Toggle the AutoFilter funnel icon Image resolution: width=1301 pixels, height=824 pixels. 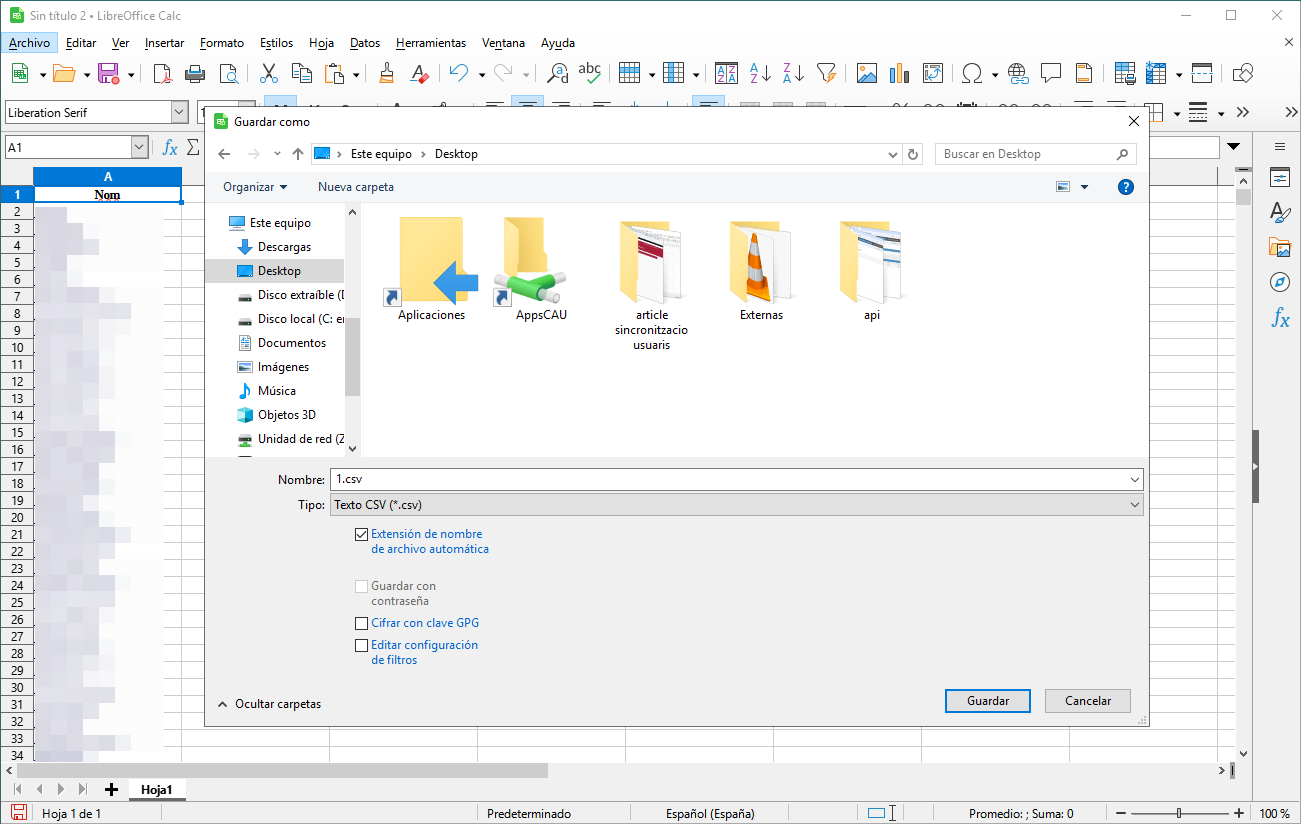826,73
